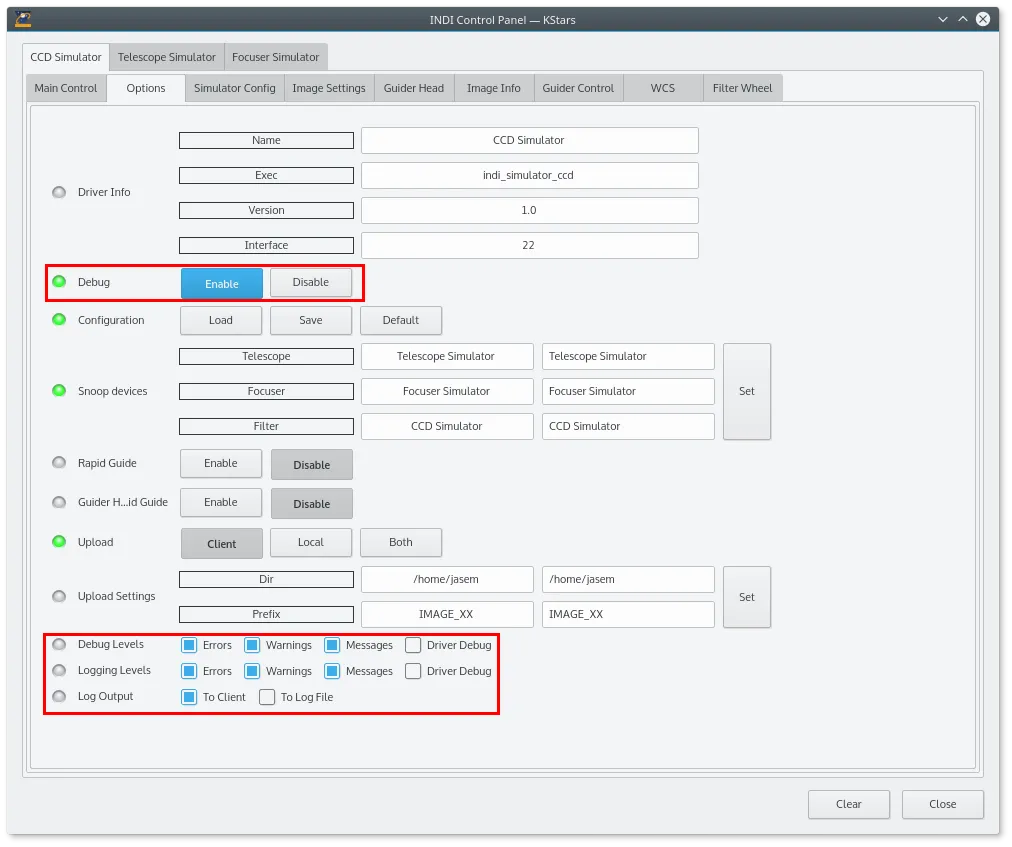Click the Debug Levels status light
This screenshot has width=1012, height=847.
[x=59, y=644]
